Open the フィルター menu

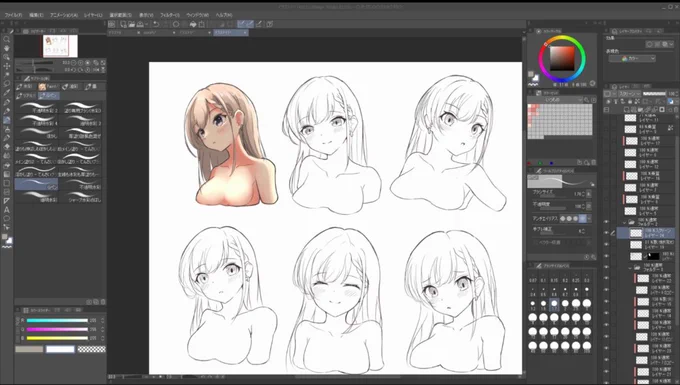click(170, 15)
